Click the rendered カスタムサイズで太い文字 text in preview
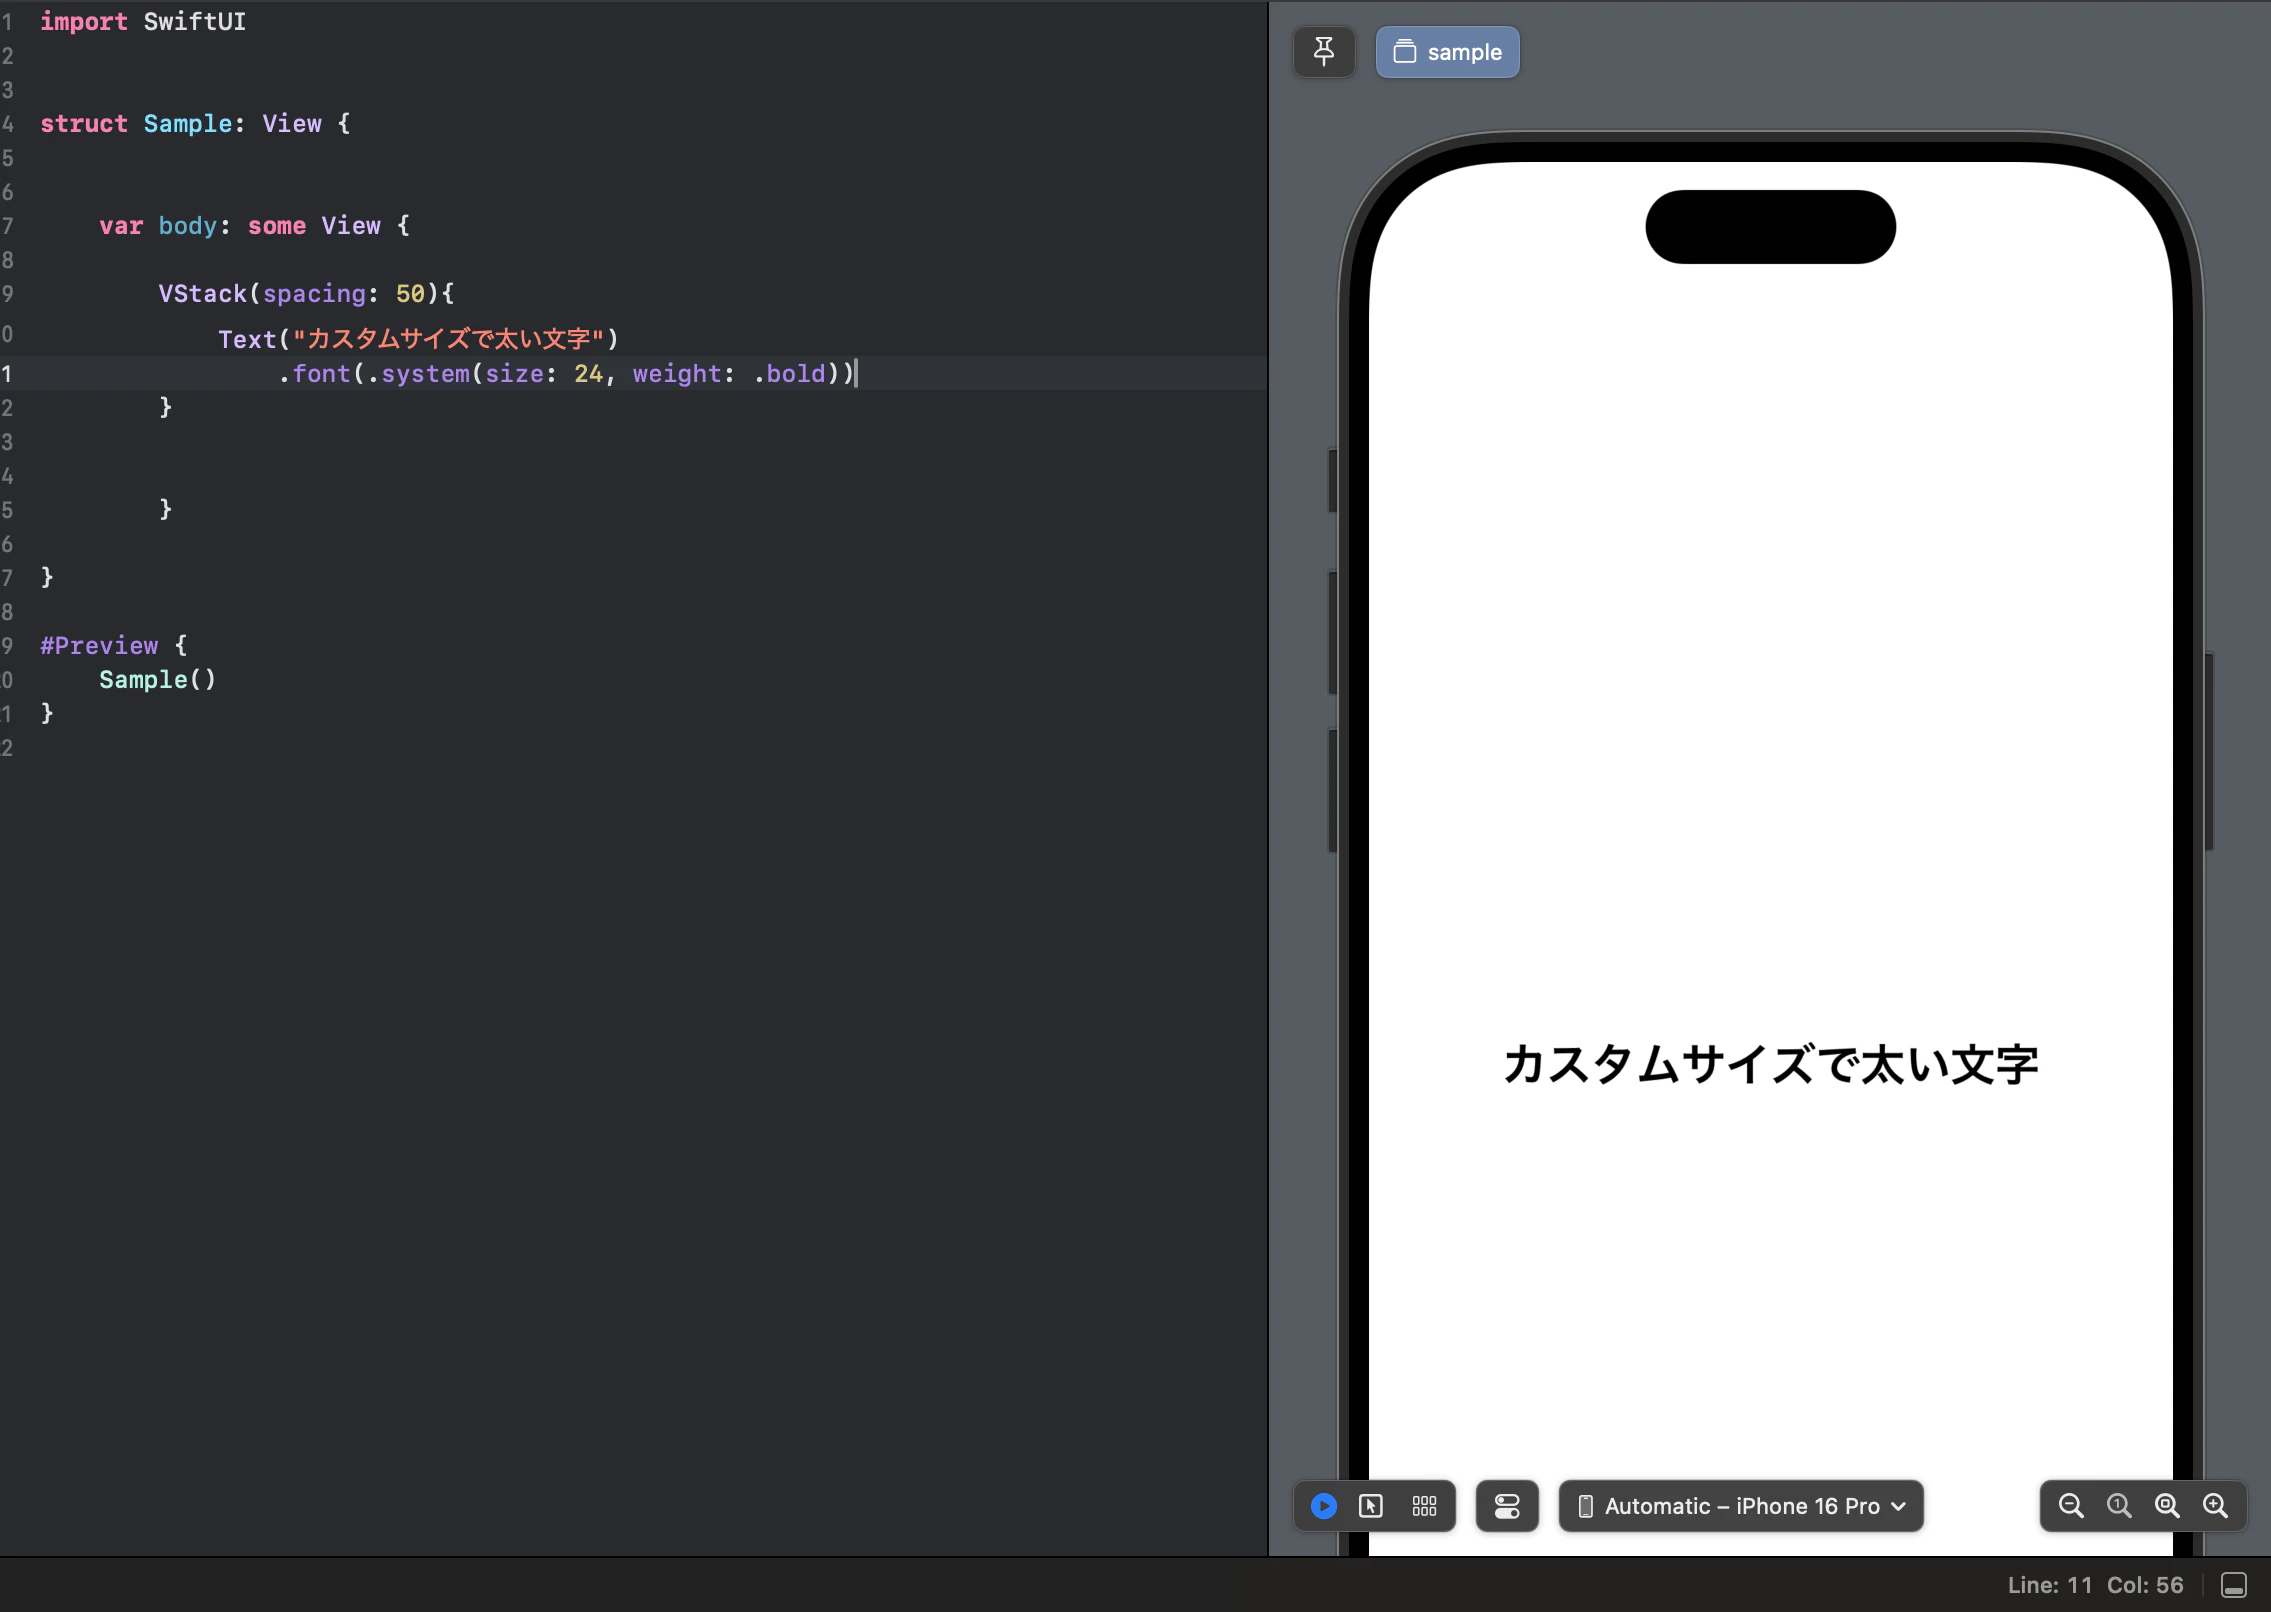2271x1612 pixels. click(x=1768, y=1064)
